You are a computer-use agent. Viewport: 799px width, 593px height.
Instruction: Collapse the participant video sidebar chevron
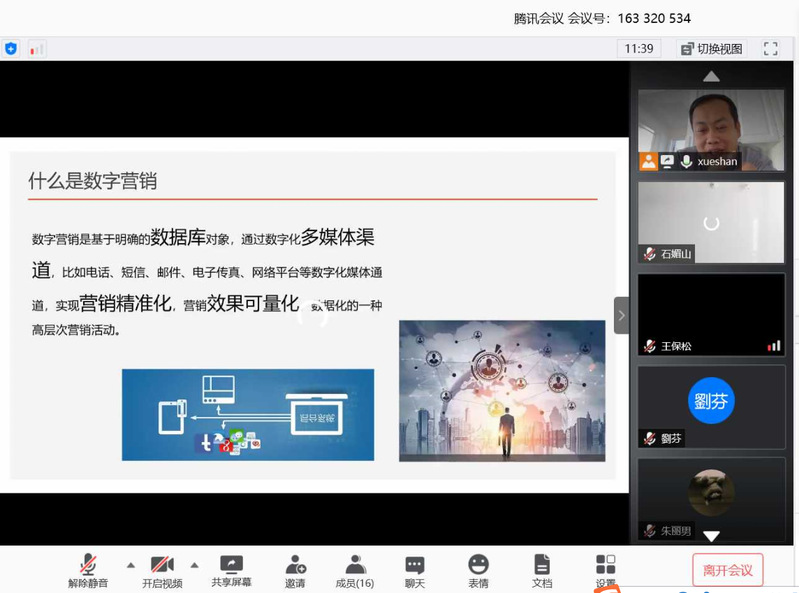click(x=621, y=315)
